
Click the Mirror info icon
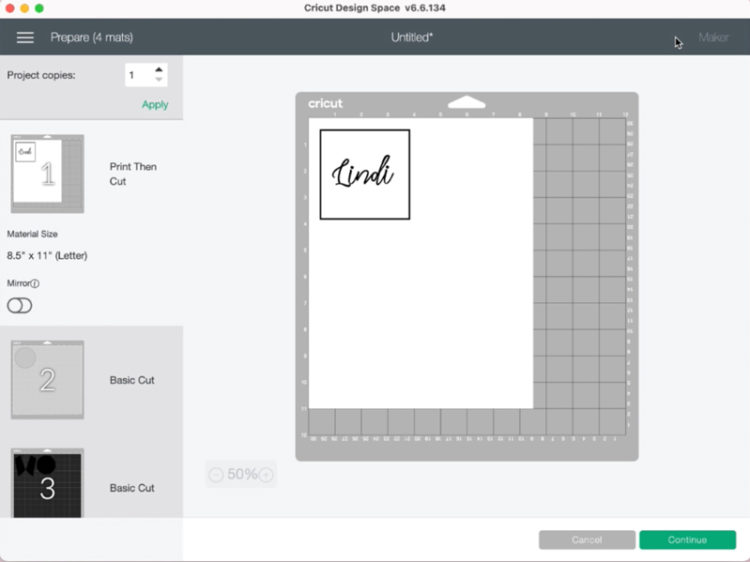35,284
